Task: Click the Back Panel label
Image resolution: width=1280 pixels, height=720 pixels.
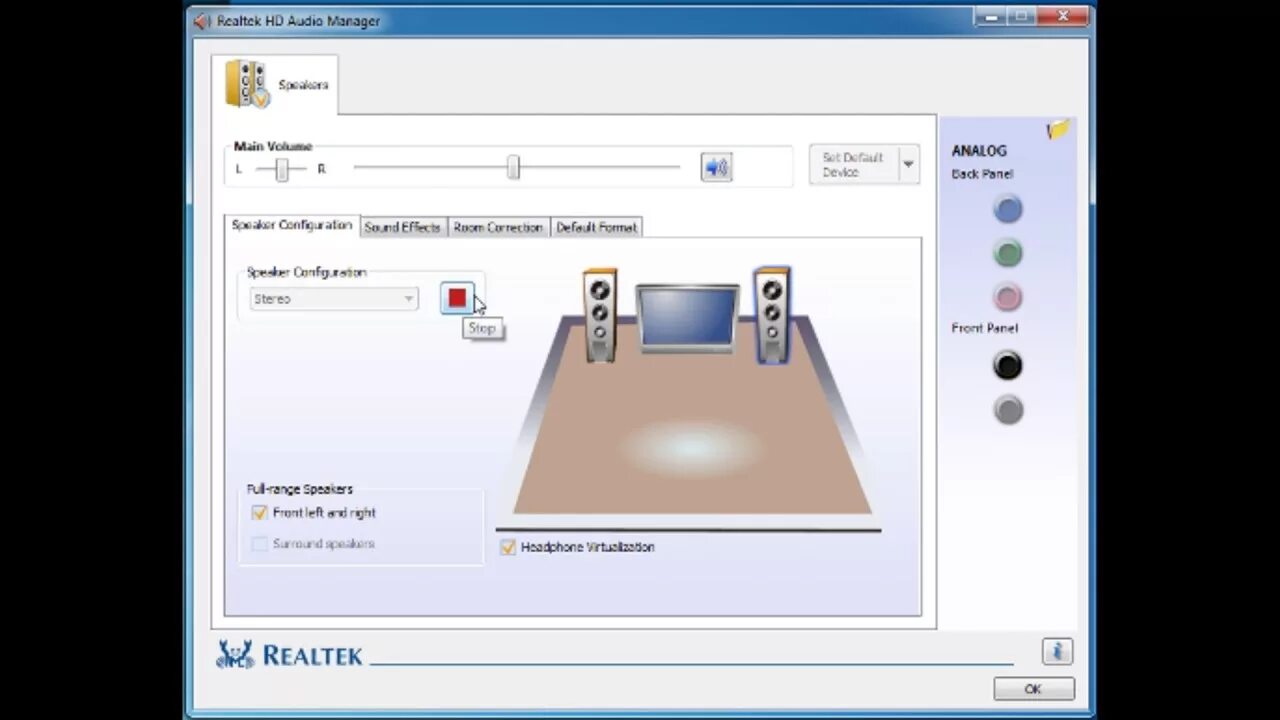Action: pyautogui.click(x=982, y=174)
